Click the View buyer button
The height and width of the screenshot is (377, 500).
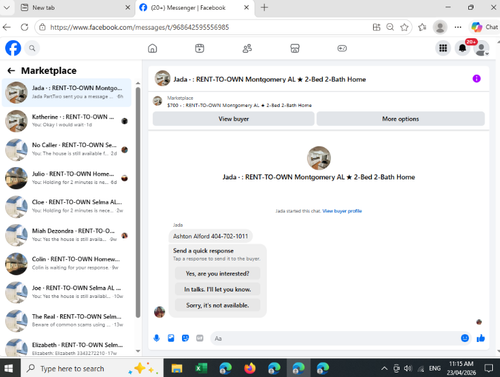pyautogui.click(x=233, y=119)
